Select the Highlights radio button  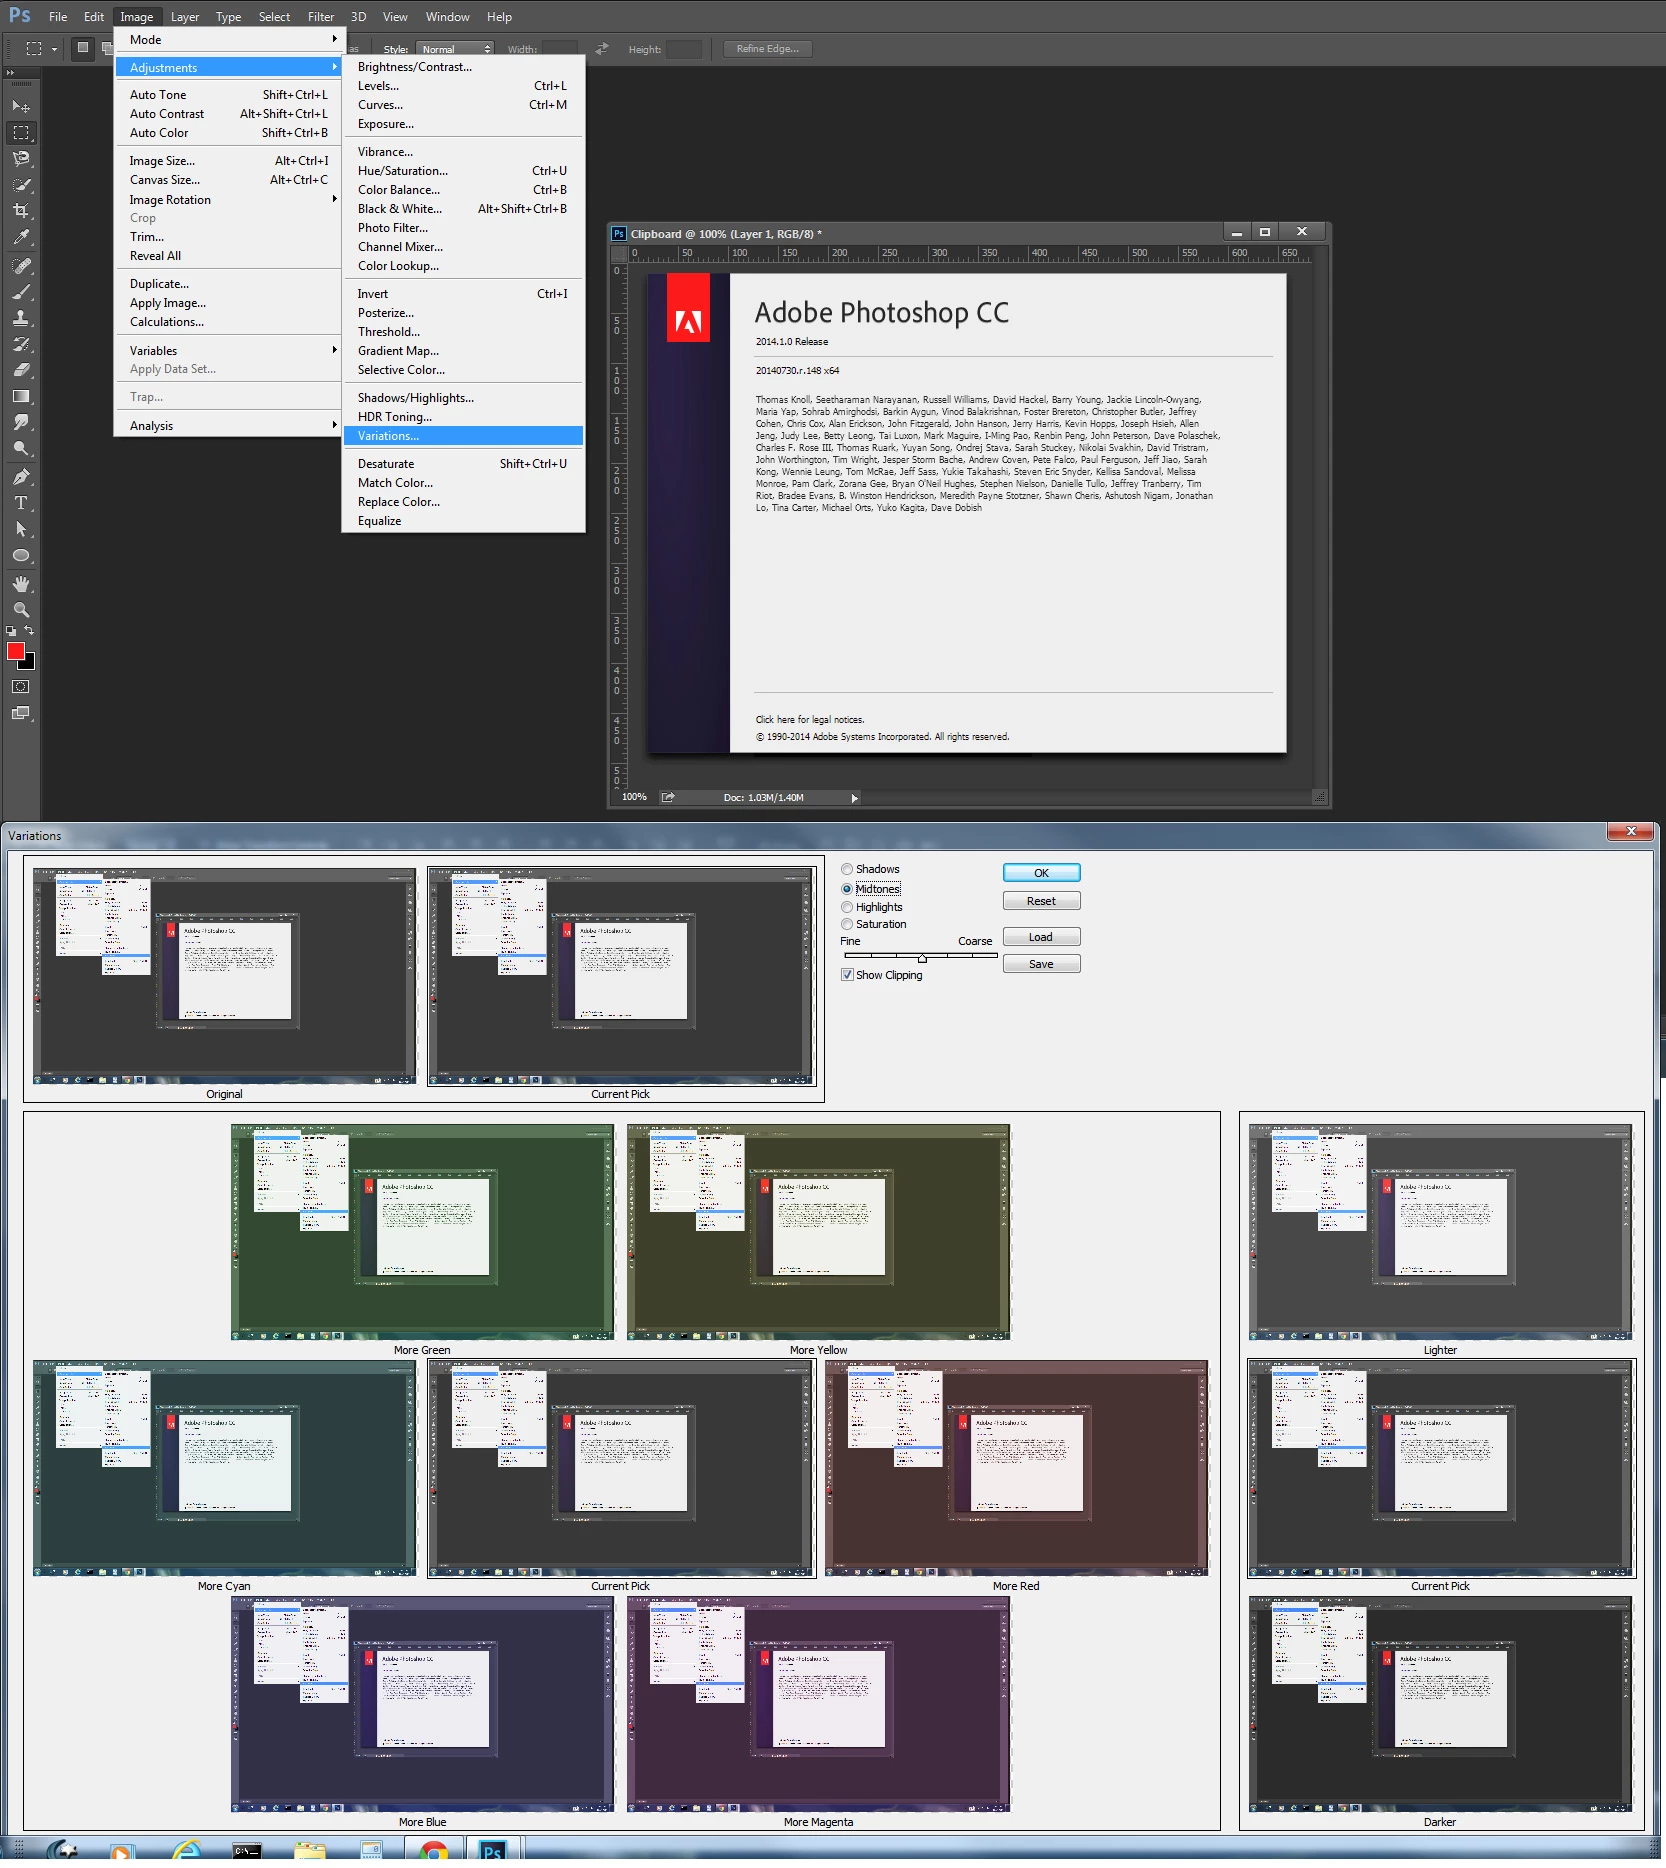click(x=847, y=907)
